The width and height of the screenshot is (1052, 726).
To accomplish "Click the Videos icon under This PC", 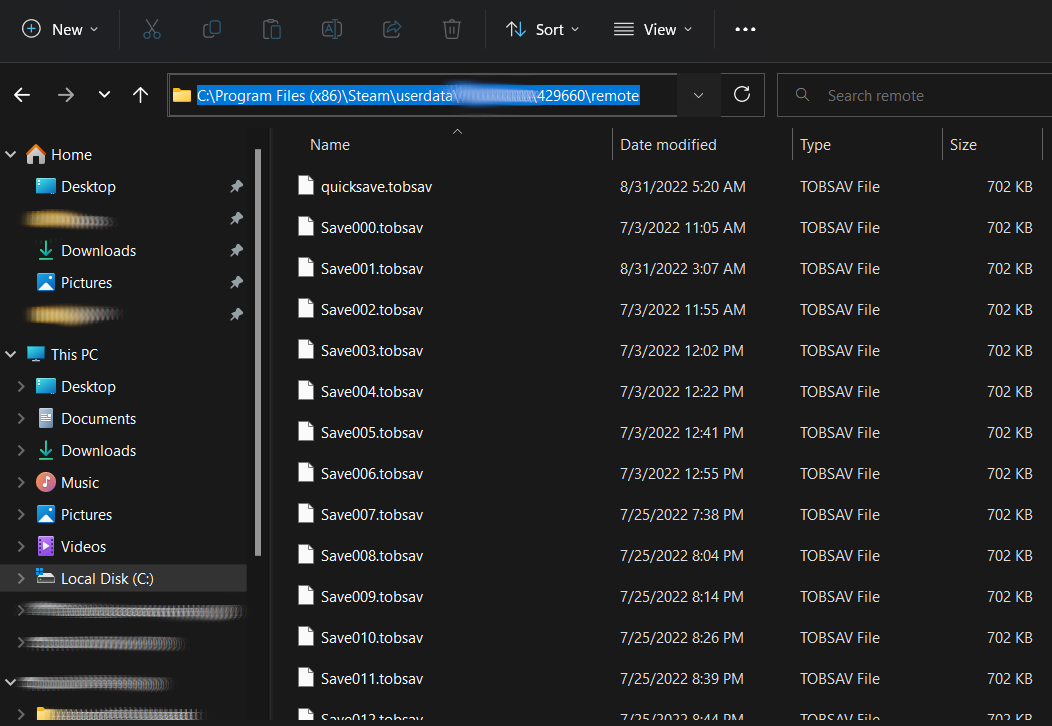I will 46,546.
